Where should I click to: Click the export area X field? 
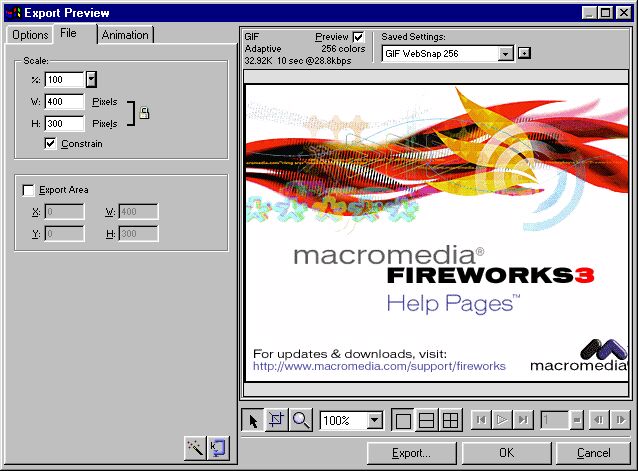pyautogui.click(x=64, y=212)
